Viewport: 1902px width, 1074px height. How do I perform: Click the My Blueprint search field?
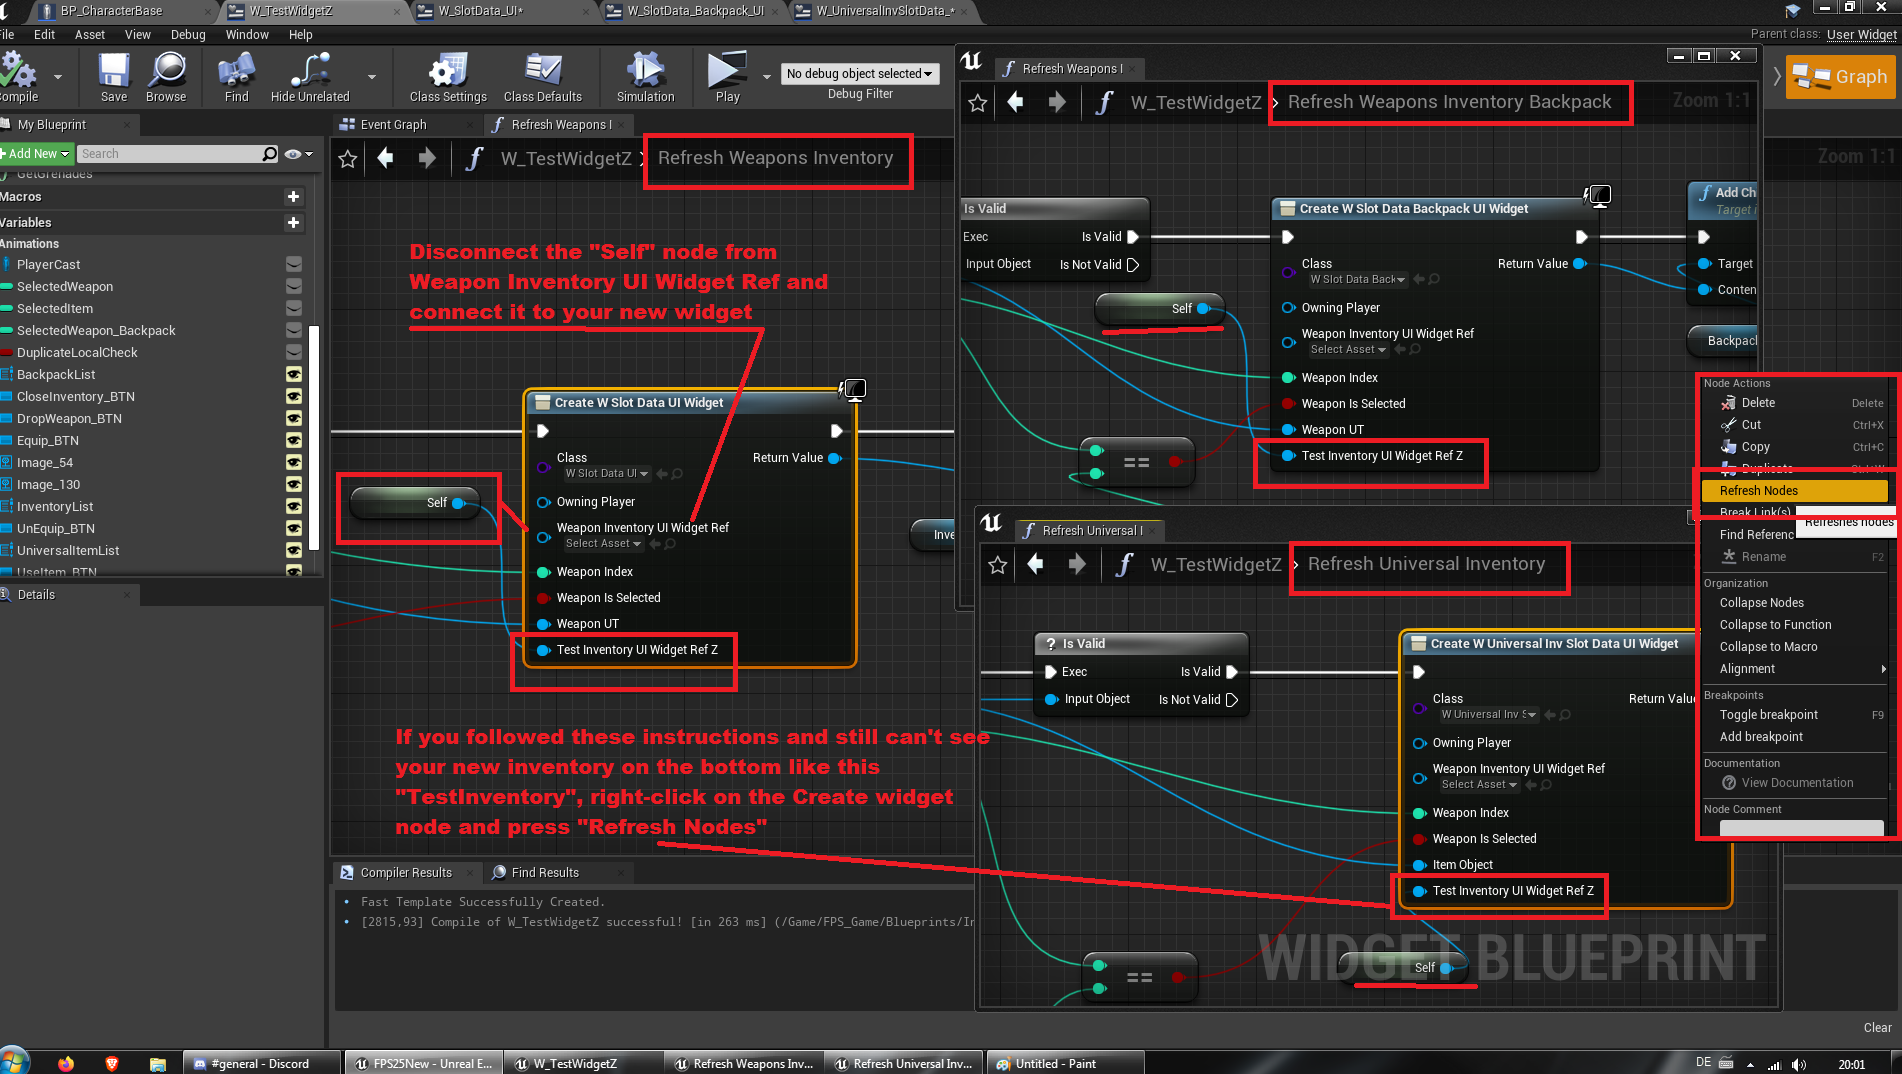pos(170,154)
